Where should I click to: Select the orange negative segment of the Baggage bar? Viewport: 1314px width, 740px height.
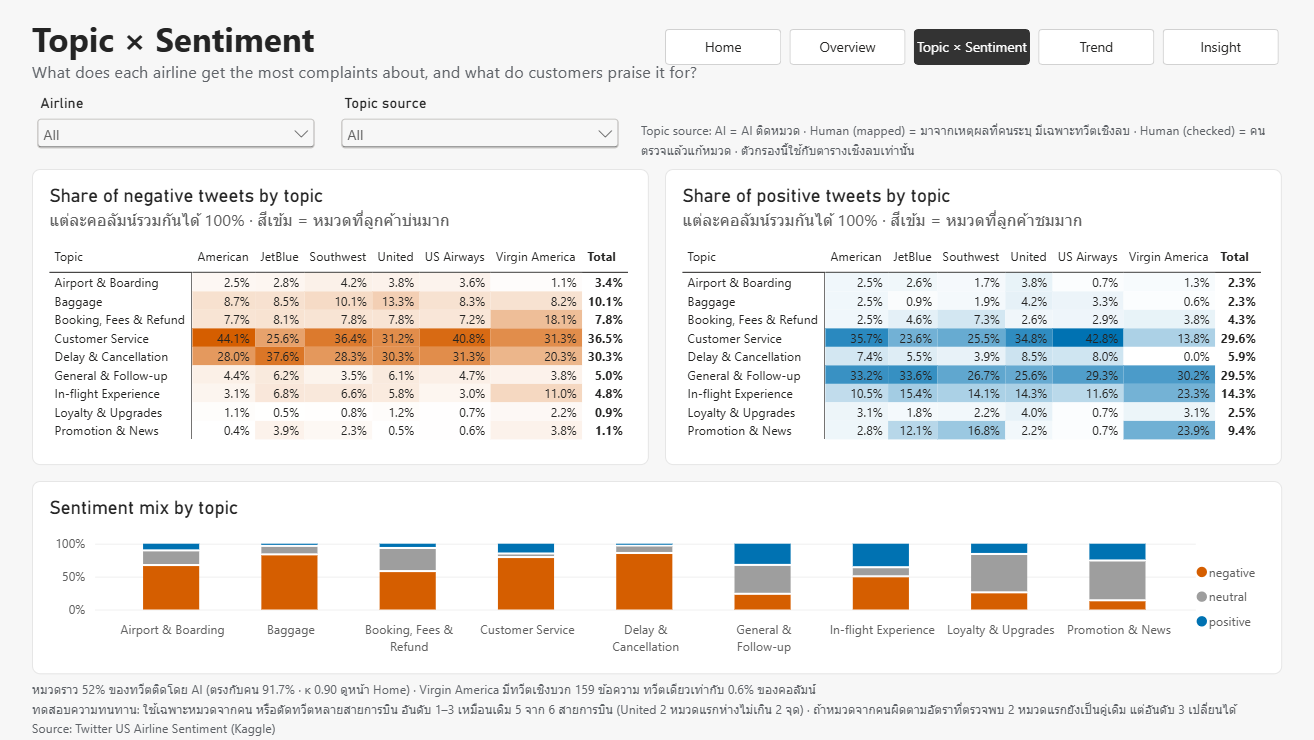(x=291, y=582)
